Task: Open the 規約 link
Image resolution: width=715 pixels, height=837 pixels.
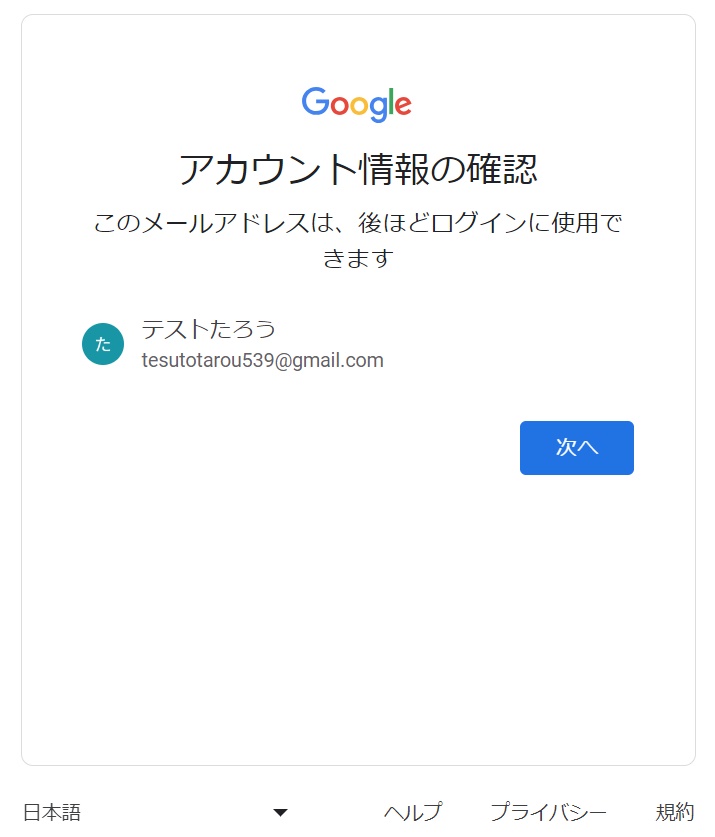Action: (x=675, y=812)
